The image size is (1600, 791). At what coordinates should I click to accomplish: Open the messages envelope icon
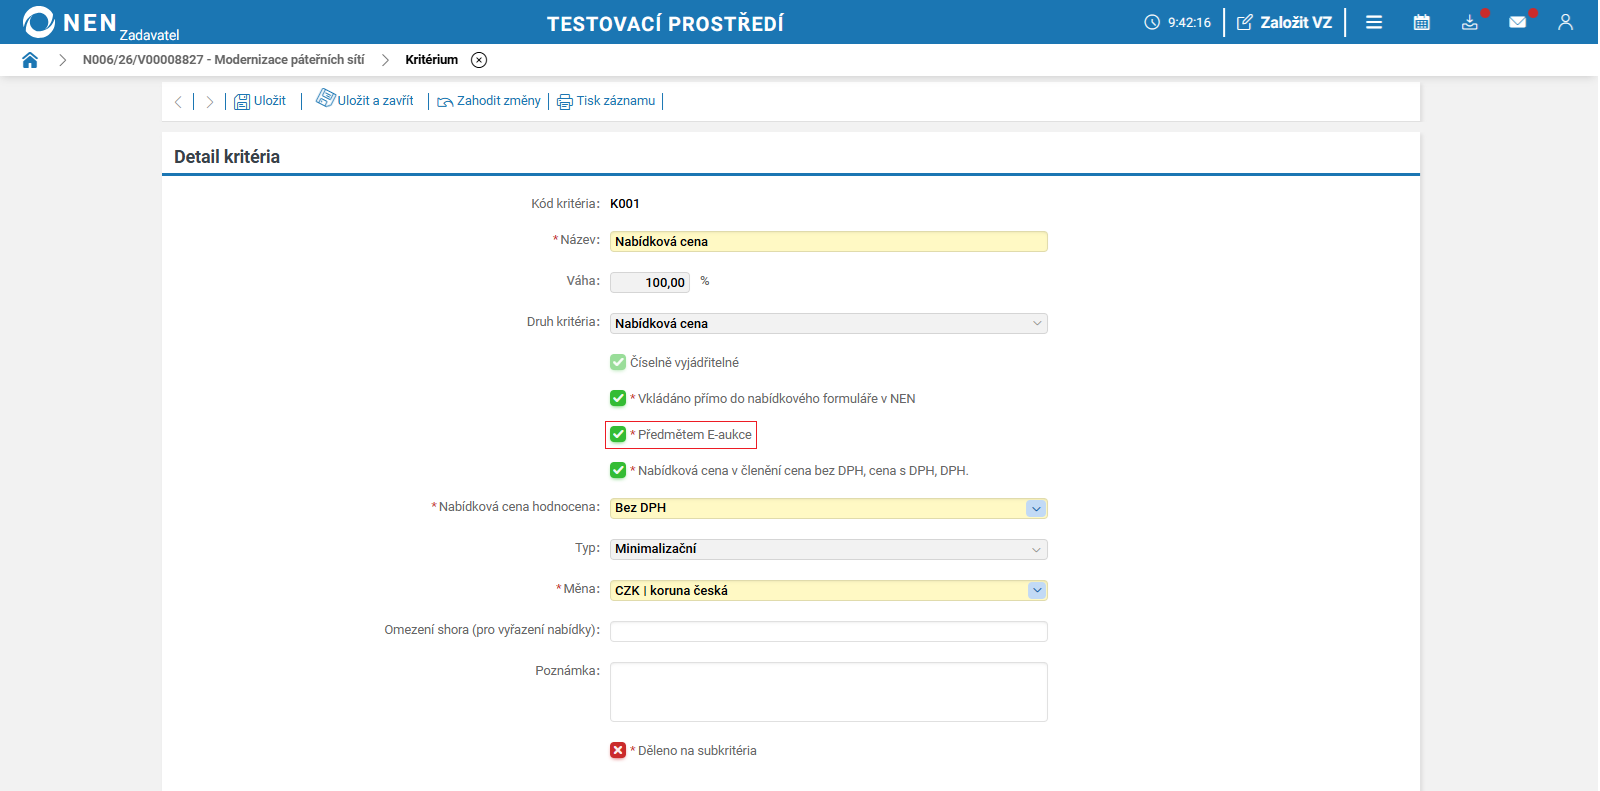coord(1517,22)
